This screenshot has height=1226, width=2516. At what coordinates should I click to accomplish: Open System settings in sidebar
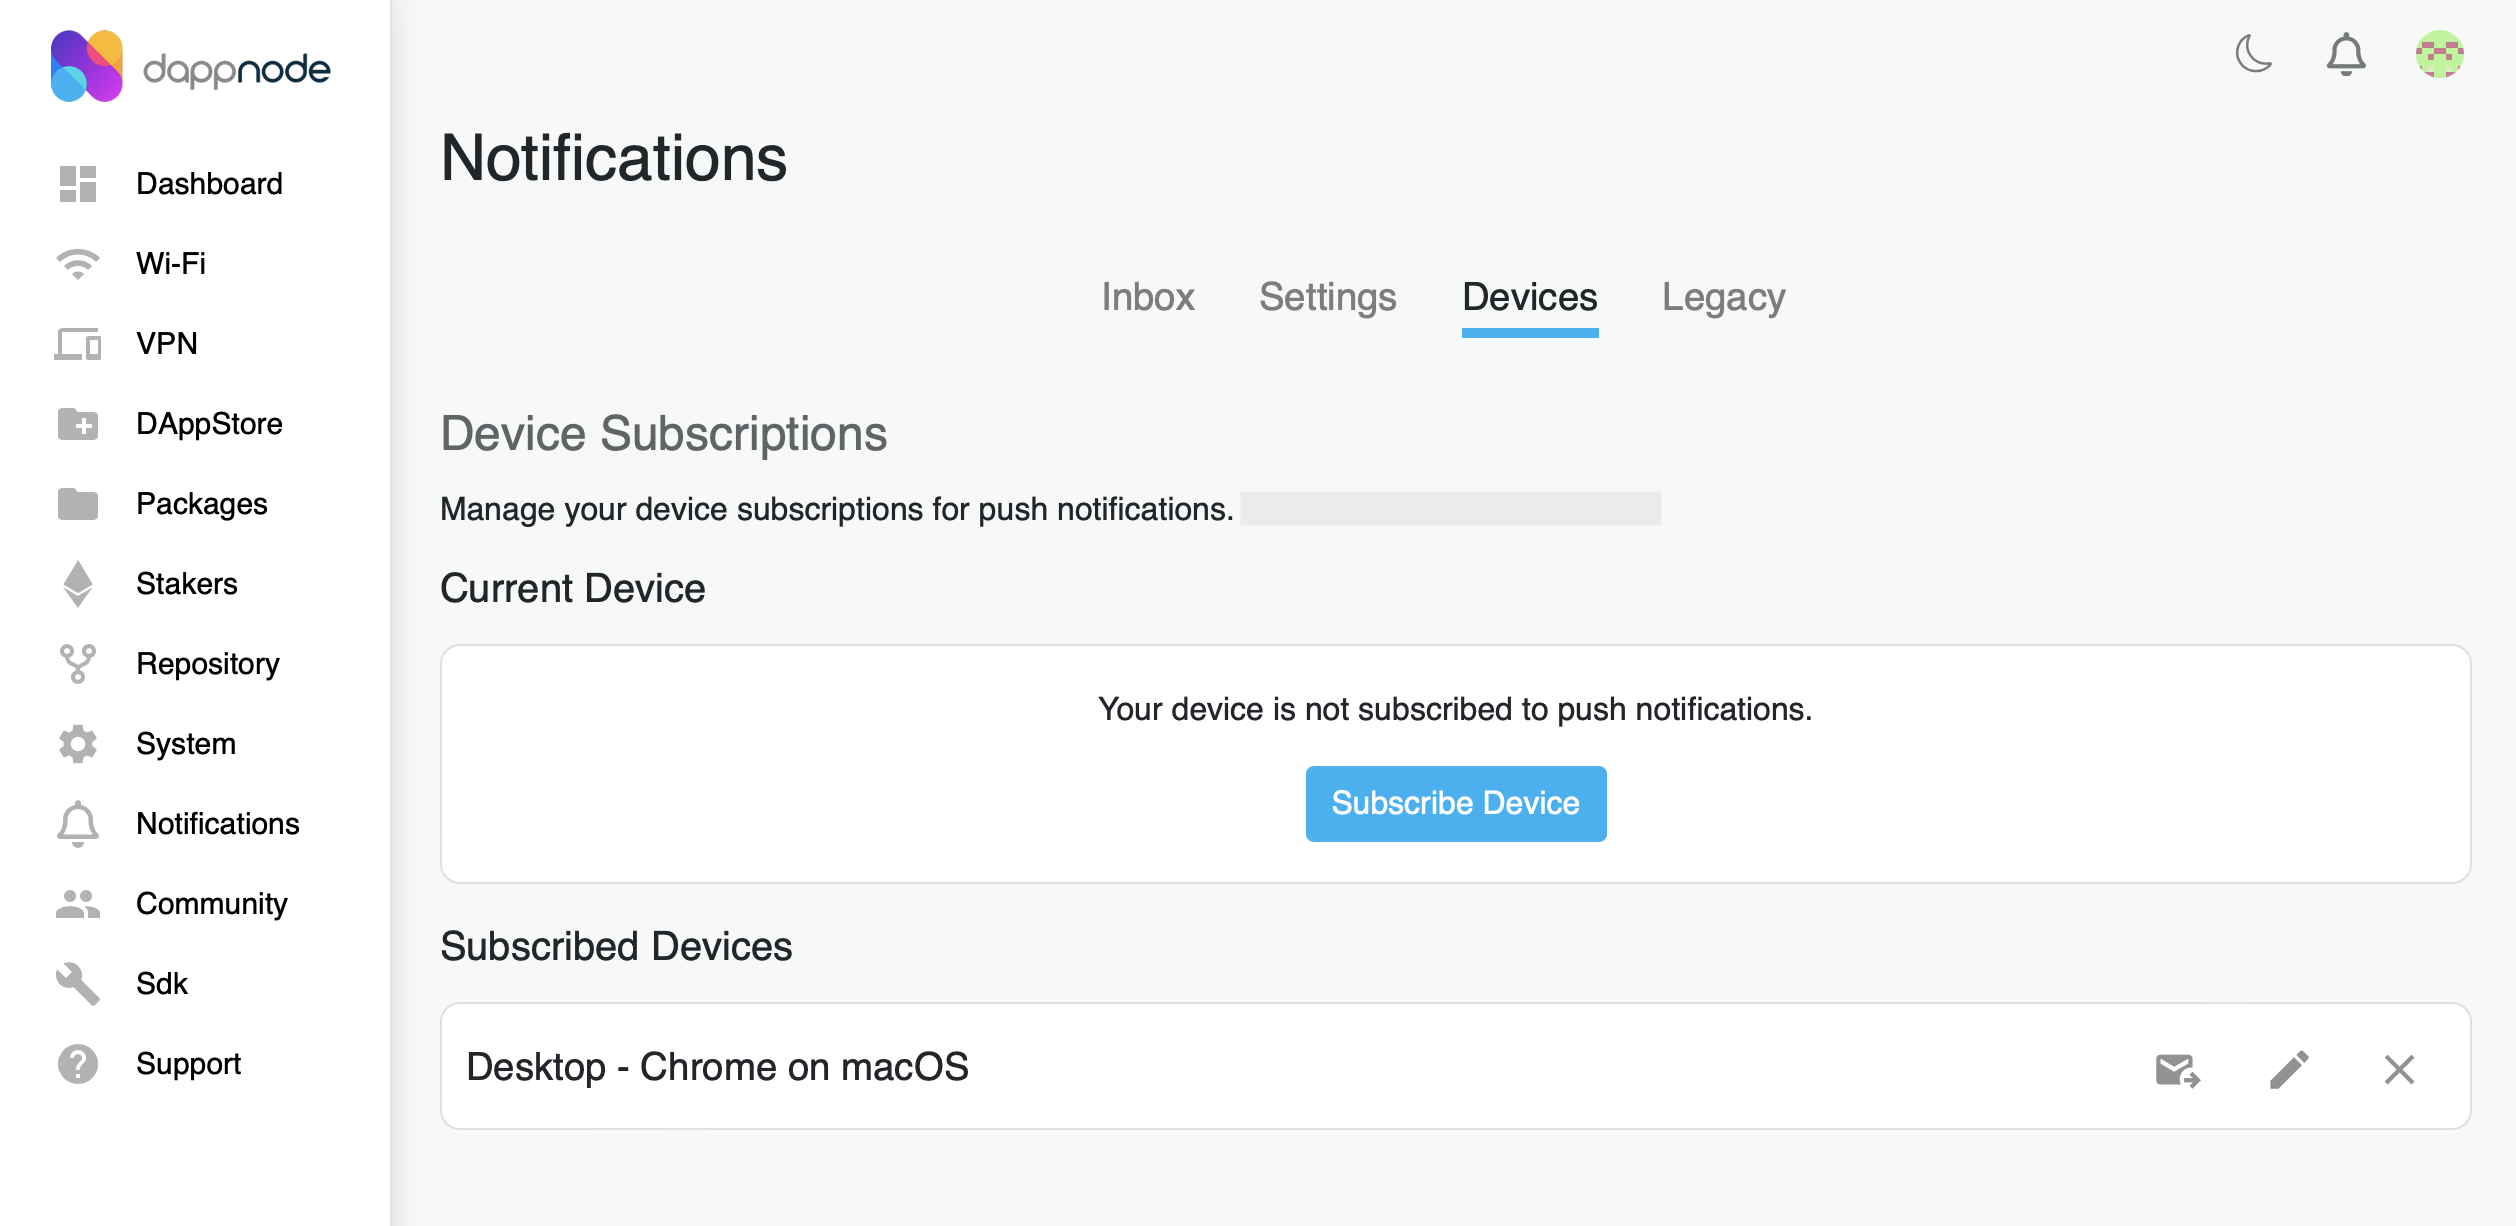coord(185,744)
